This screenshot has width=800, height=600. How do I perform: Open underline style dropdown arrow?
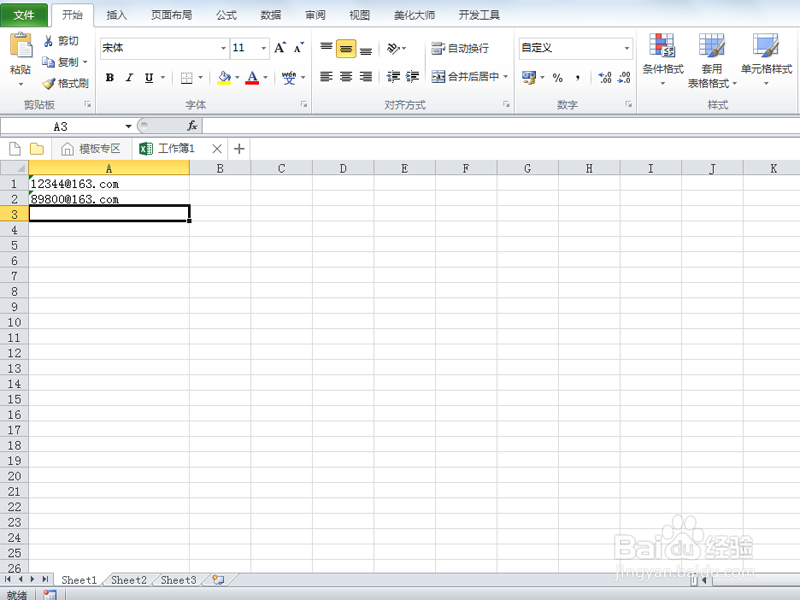coord(163,78)
